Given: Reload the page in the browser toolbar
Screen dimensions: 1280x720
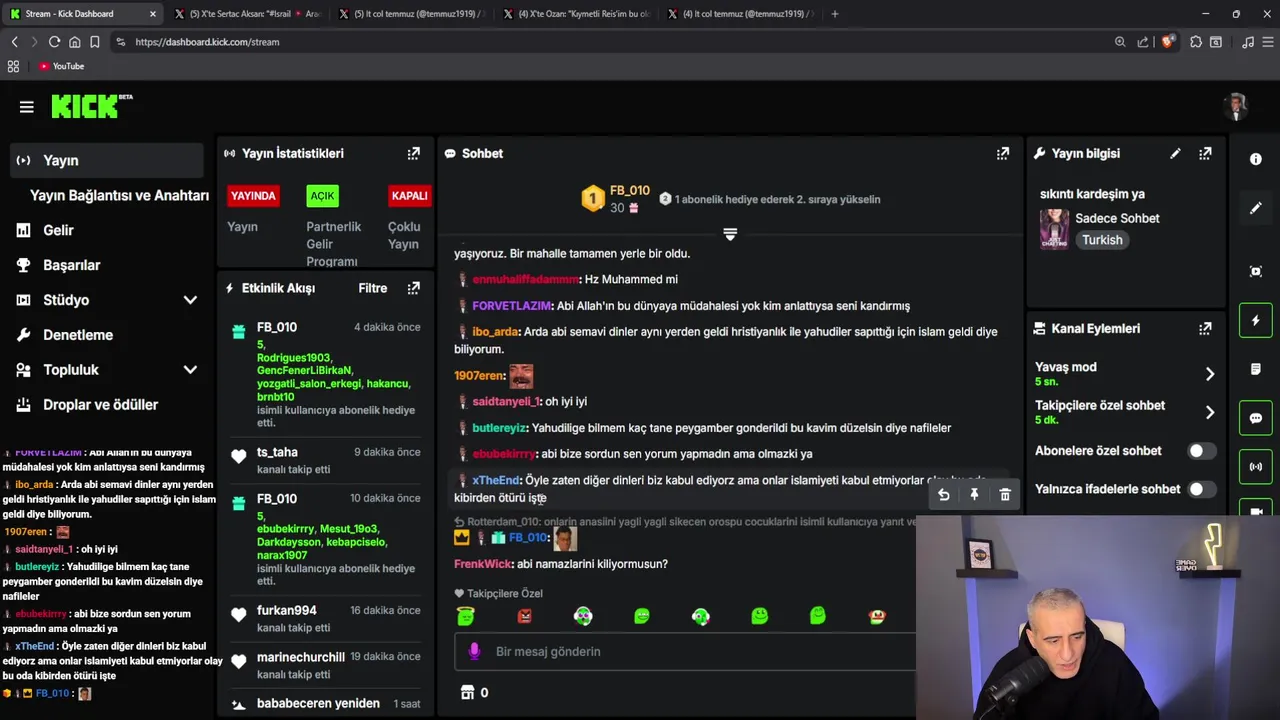Looking at the screenshot, I should coord(54,42).
